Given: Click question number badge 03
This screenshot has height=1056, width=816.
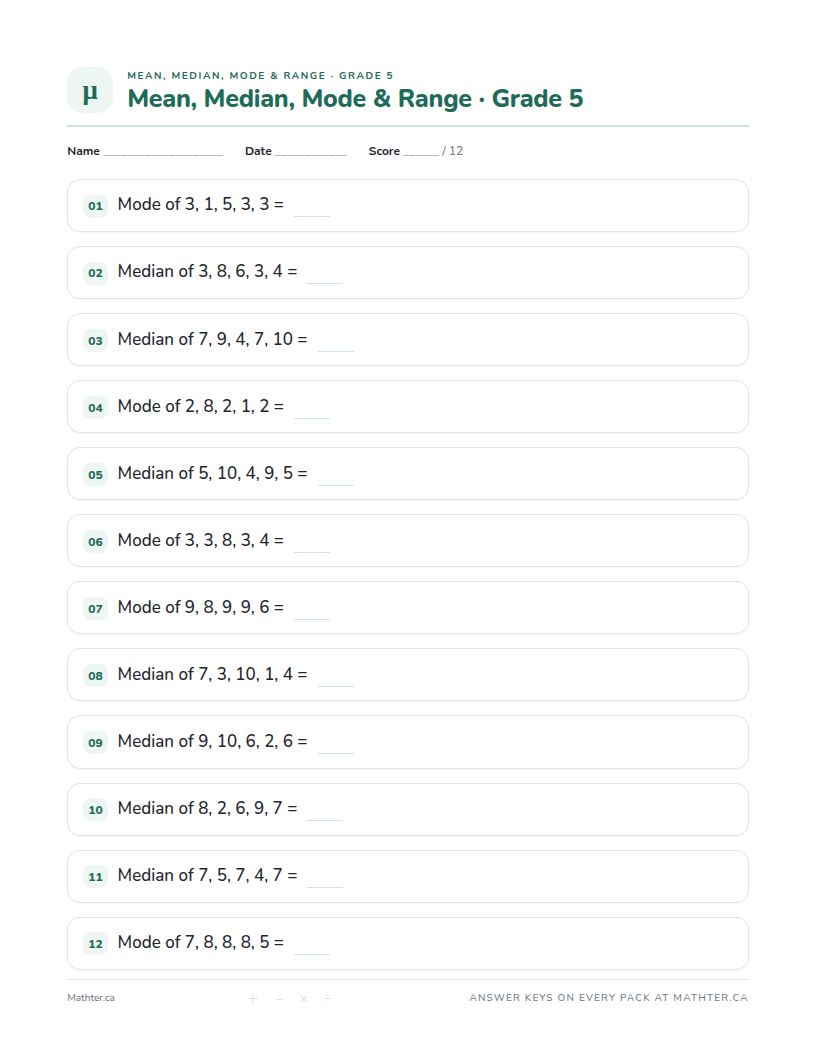Looking at the screenshot, I should tap(96, 340).
